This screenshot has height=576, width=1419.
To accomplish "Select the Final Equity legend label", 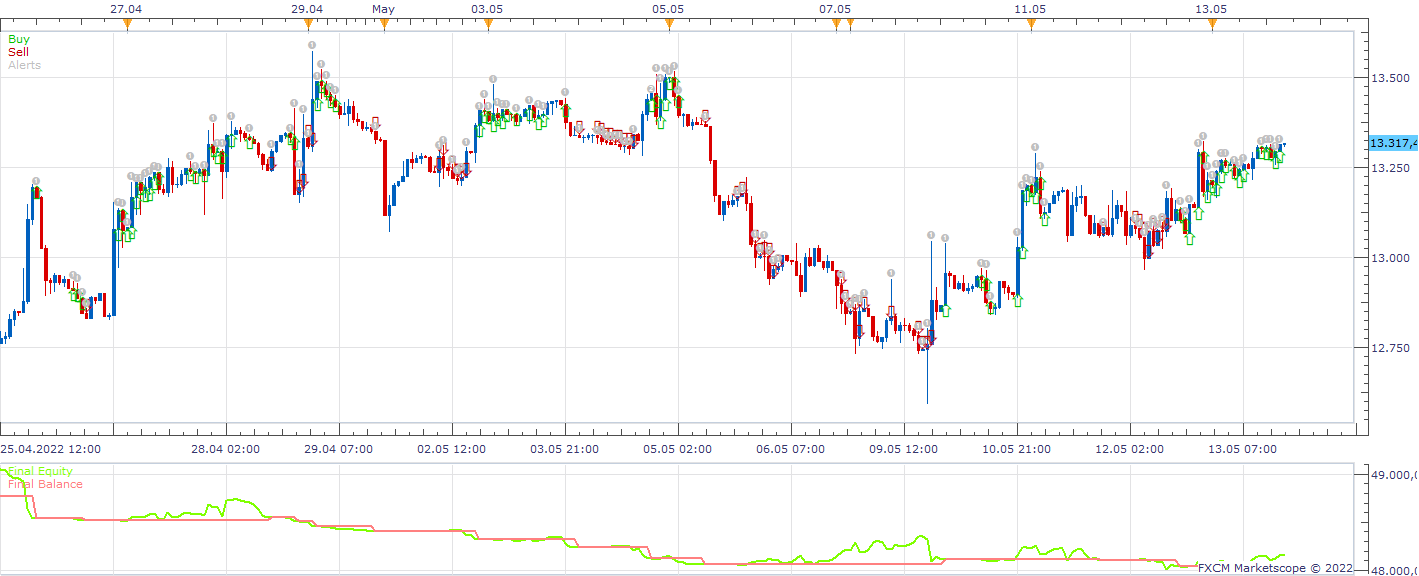I will point(40,471).
